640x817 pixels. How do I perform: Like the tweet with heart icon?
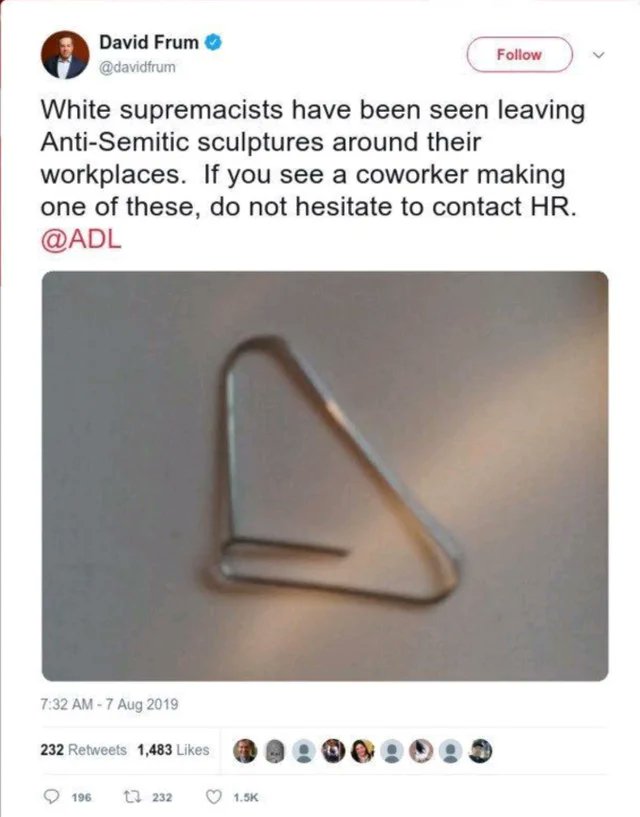click(x=213, y=797)
